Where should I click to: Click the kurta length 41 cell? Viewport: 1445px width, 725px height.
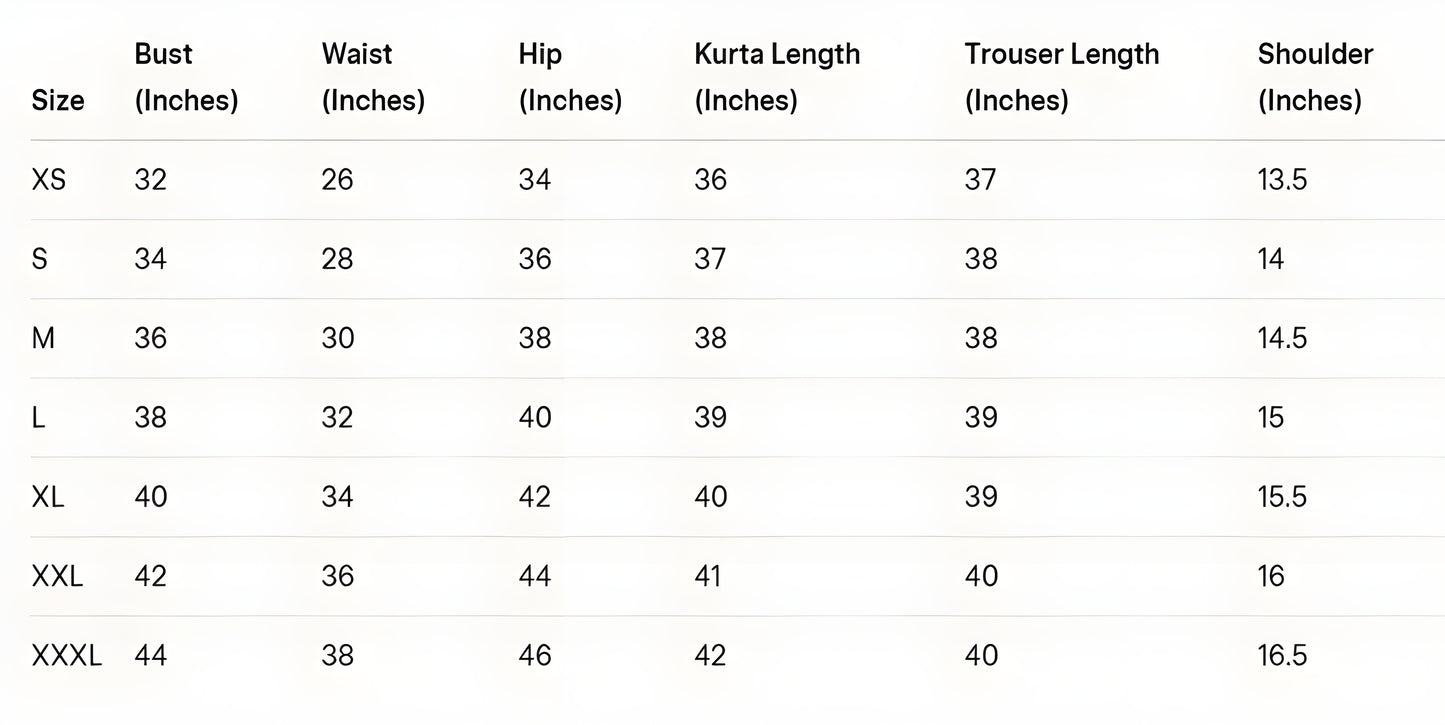tap(707, 576)
